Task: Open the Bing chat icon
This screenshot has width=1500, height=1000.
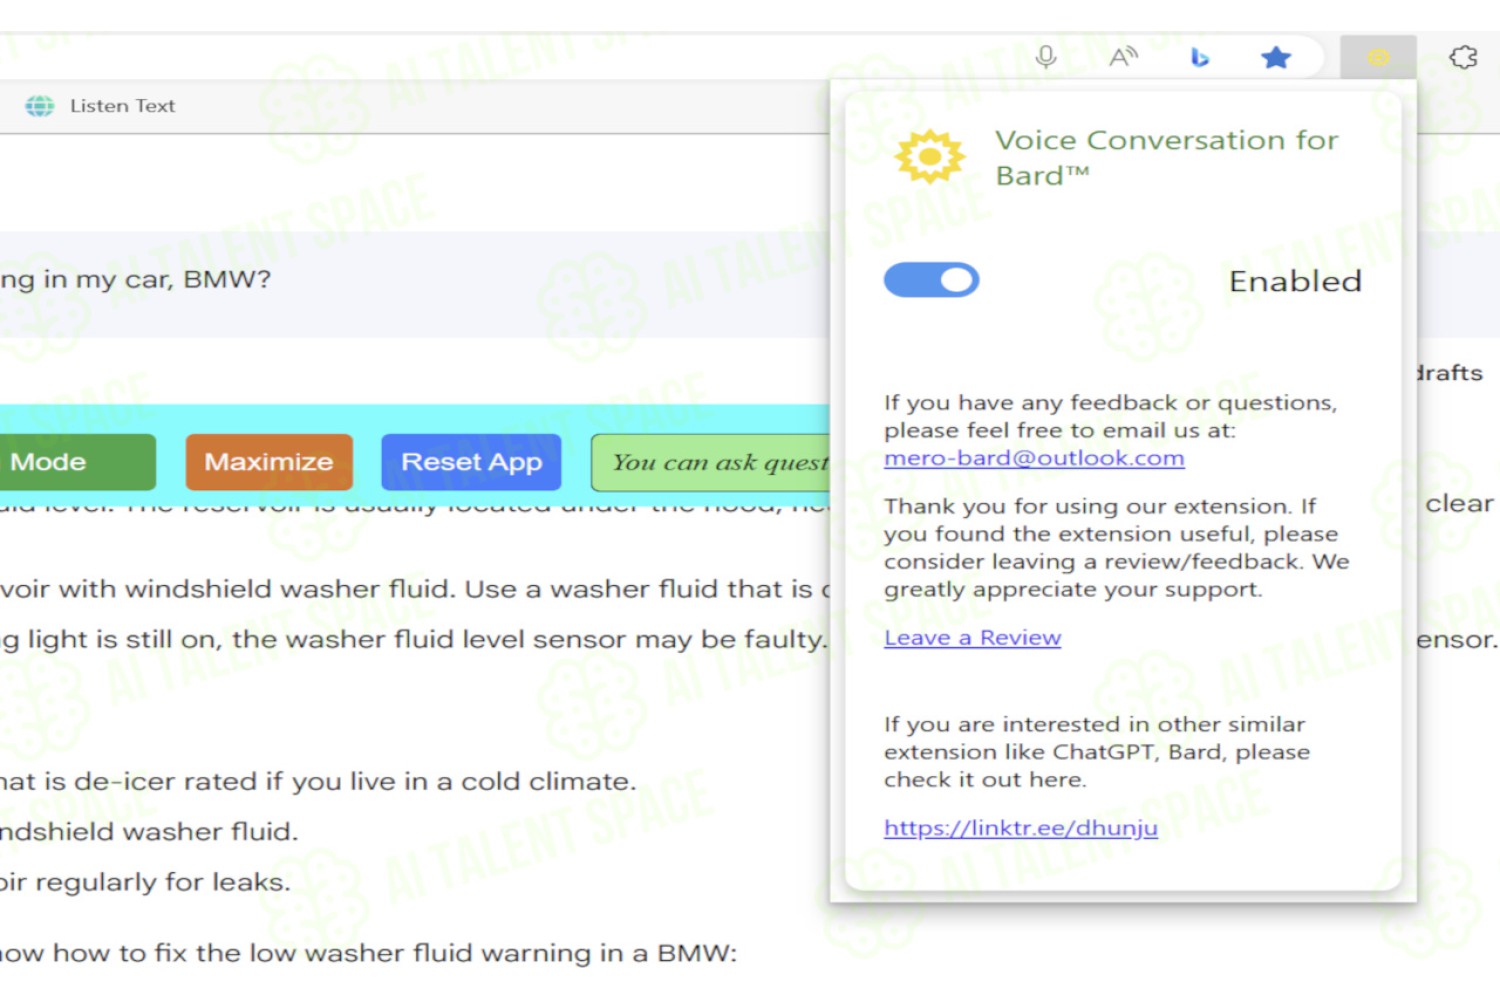Action: click(1200, 58)
